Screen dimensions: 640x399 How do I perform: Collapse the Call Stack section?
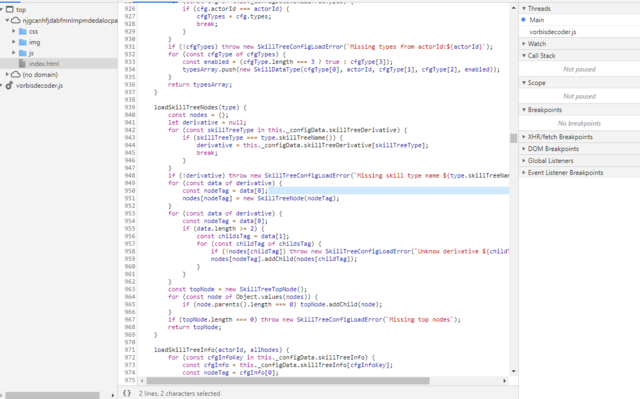524,55
